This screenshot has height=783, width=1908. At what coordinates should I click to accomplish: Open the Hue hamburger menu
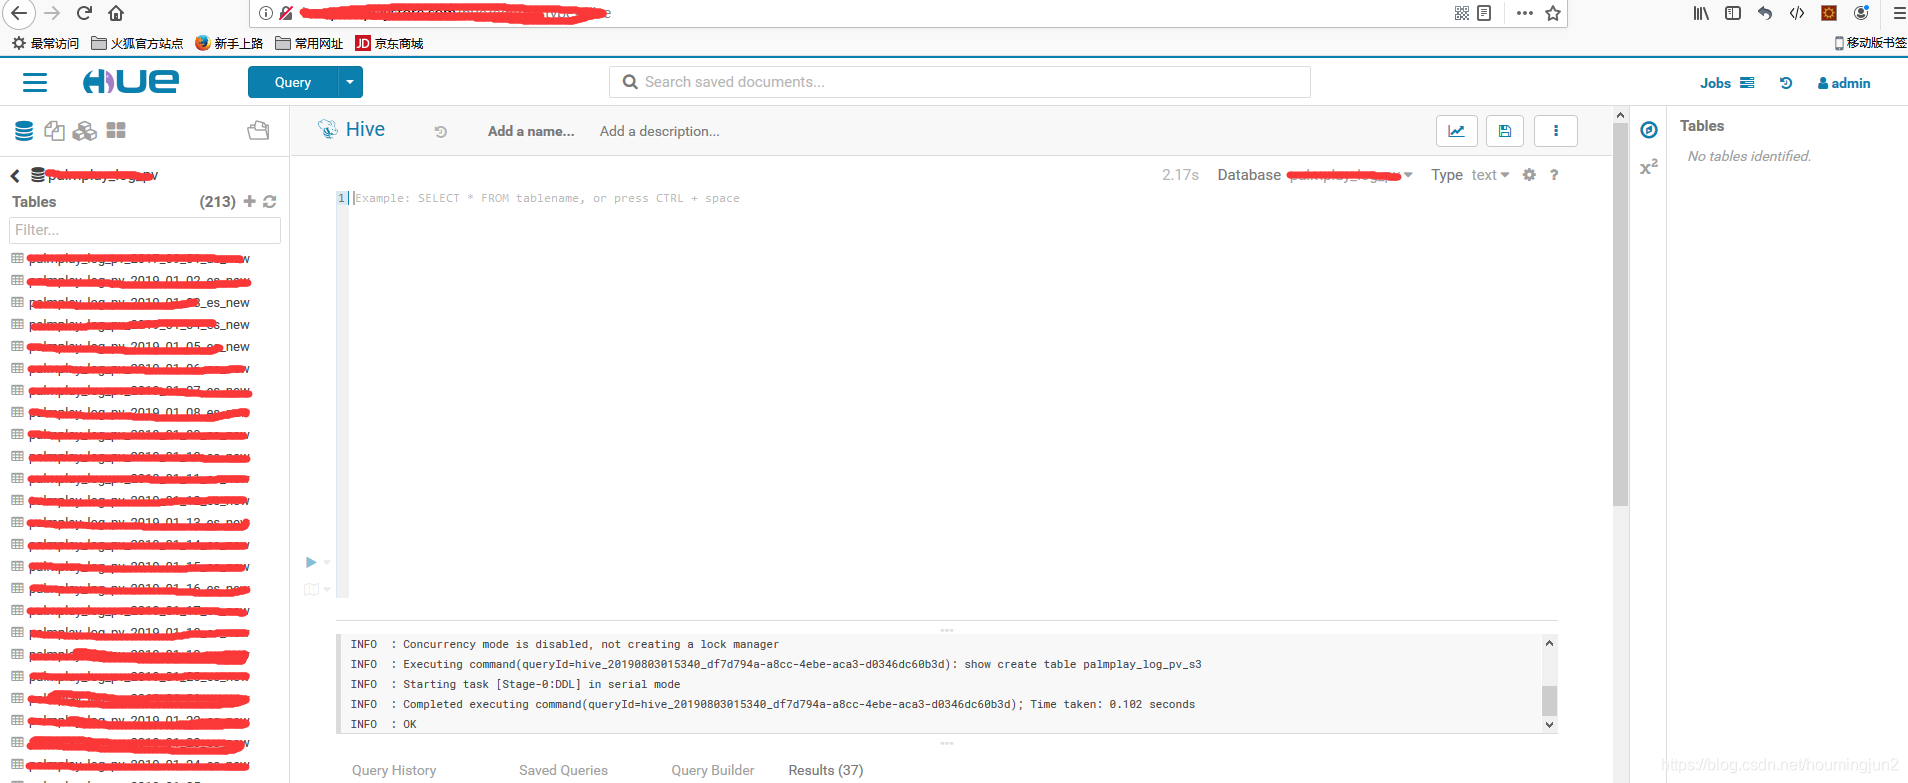click(35, 82)
